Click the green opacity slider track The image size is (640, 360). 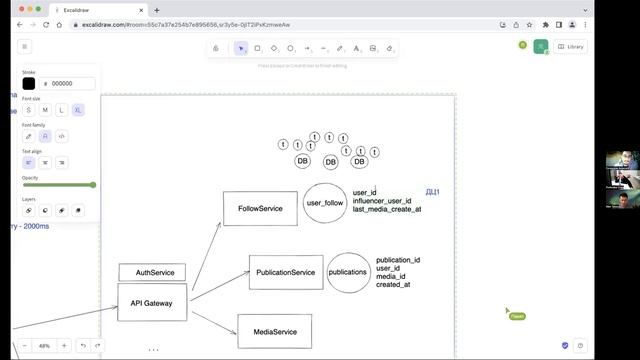click(x=59, y=185)
